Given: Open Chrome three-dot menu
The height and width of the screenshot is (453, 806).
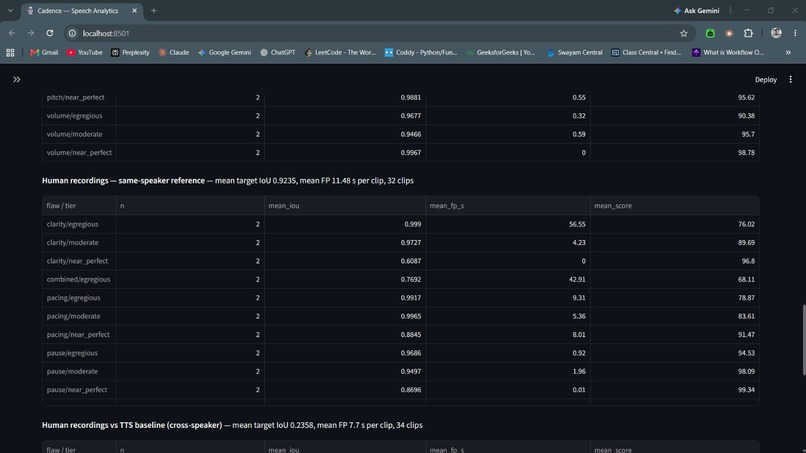Looking at the screenshot, I should click(x=795, y=33).
